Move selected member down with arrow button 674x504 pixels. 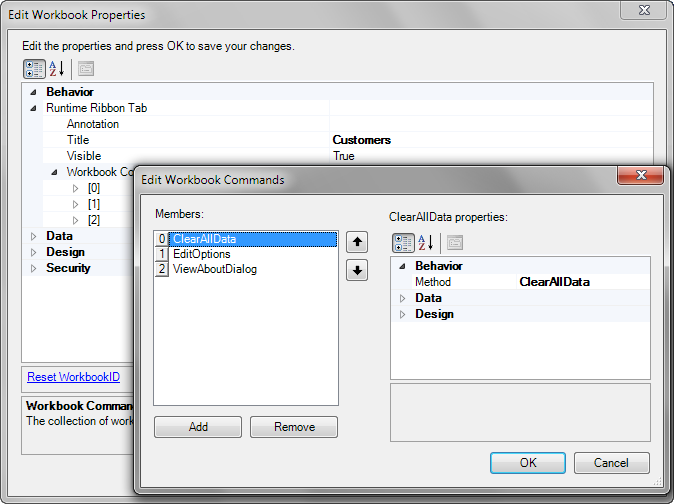point(357,270)
